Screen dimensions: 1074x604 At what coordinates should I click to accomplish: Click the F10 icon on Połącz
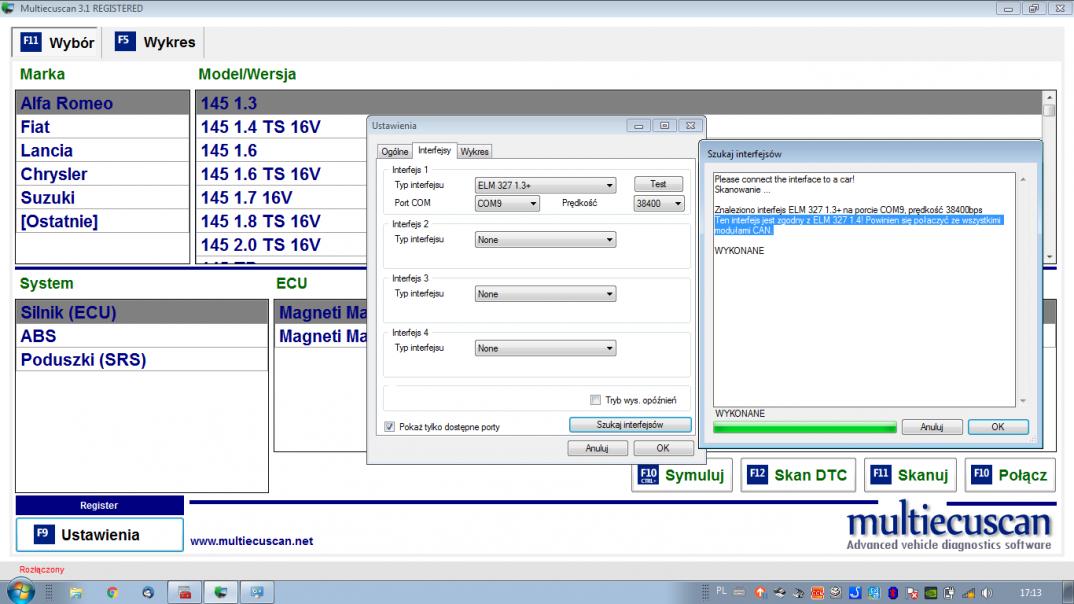point(982,475)
